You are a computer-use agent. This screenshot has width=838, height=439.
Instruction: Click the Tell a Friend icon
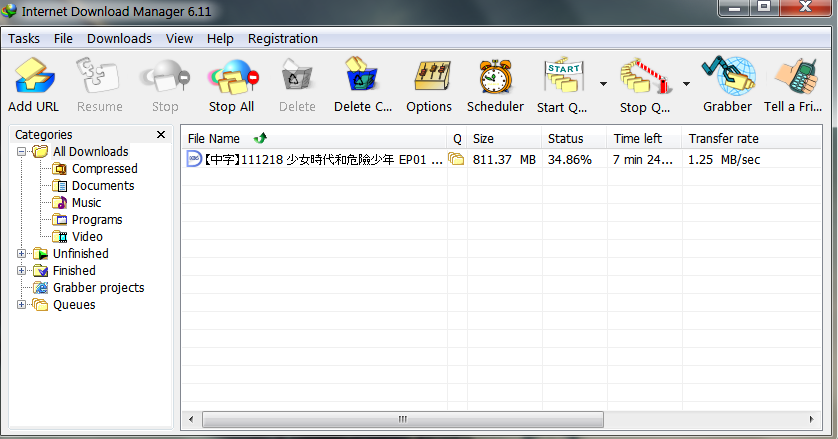pyautogui.click(x=796, y=76)
